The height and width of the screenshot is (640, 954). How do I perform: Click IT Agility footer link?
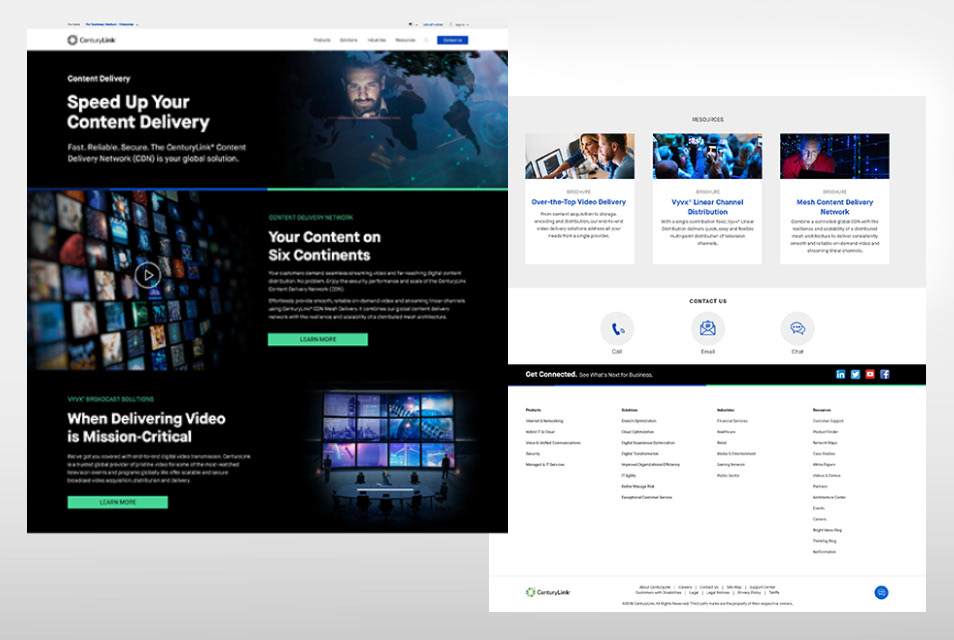pyautogui.click(x=628, y=476)
